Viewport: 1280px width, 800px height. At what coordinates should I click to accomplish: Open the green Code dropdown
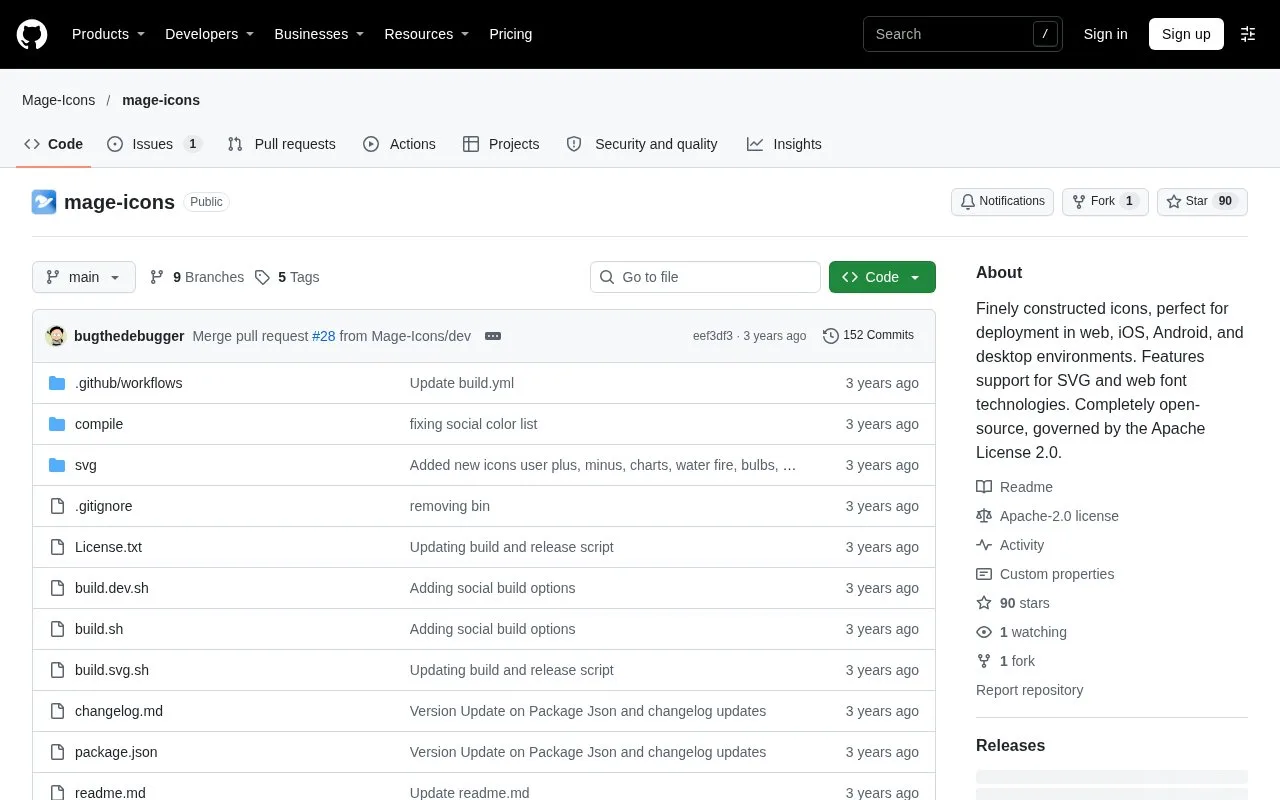(x=882, y=277)
